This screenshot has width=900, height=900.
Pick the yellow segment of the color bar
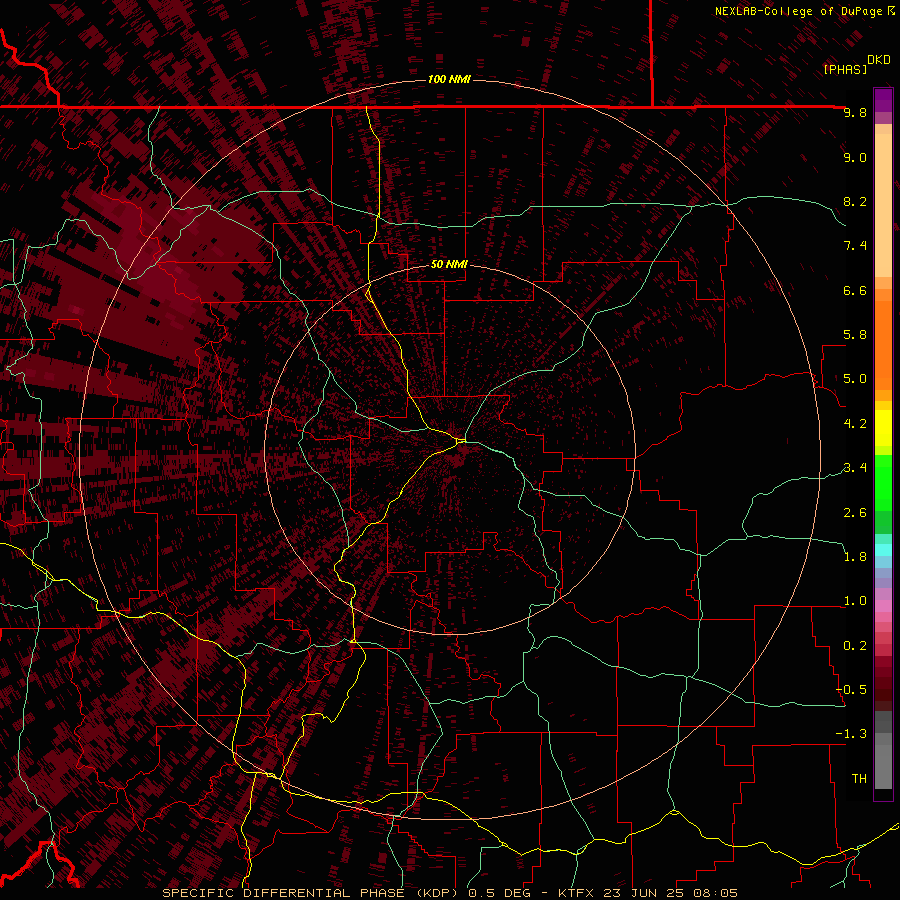(x=883, y=428)
